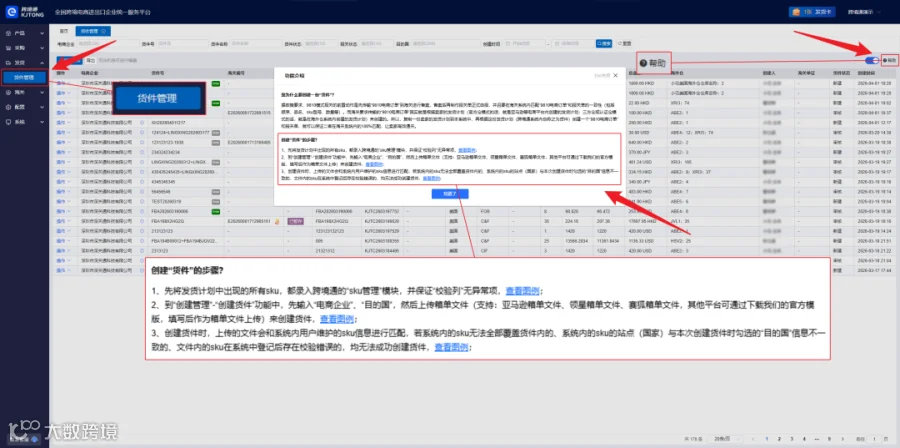The width and height of the screenshot is (900, 448).
Task: Go to page 2 in pagination
Action: click(781, 439)
